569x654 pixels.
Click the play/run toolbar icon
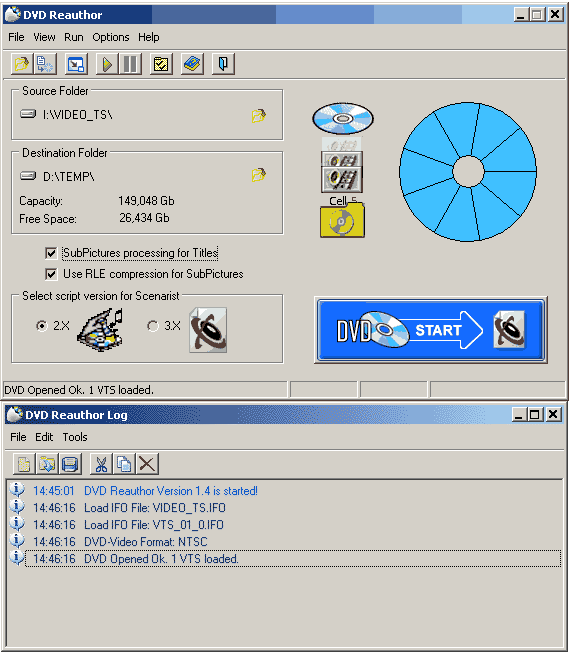tap(107, 64)
